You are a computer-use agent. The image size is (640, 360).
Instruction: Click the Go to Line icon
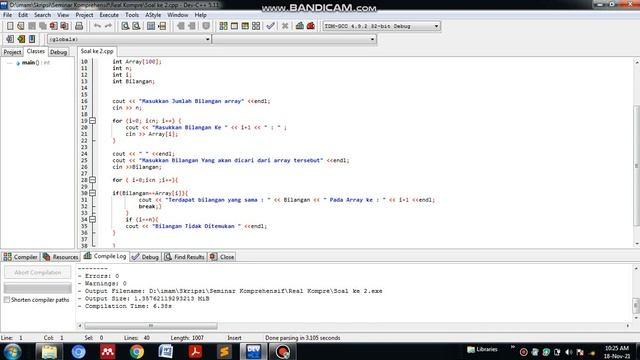(x=162, y=26)
